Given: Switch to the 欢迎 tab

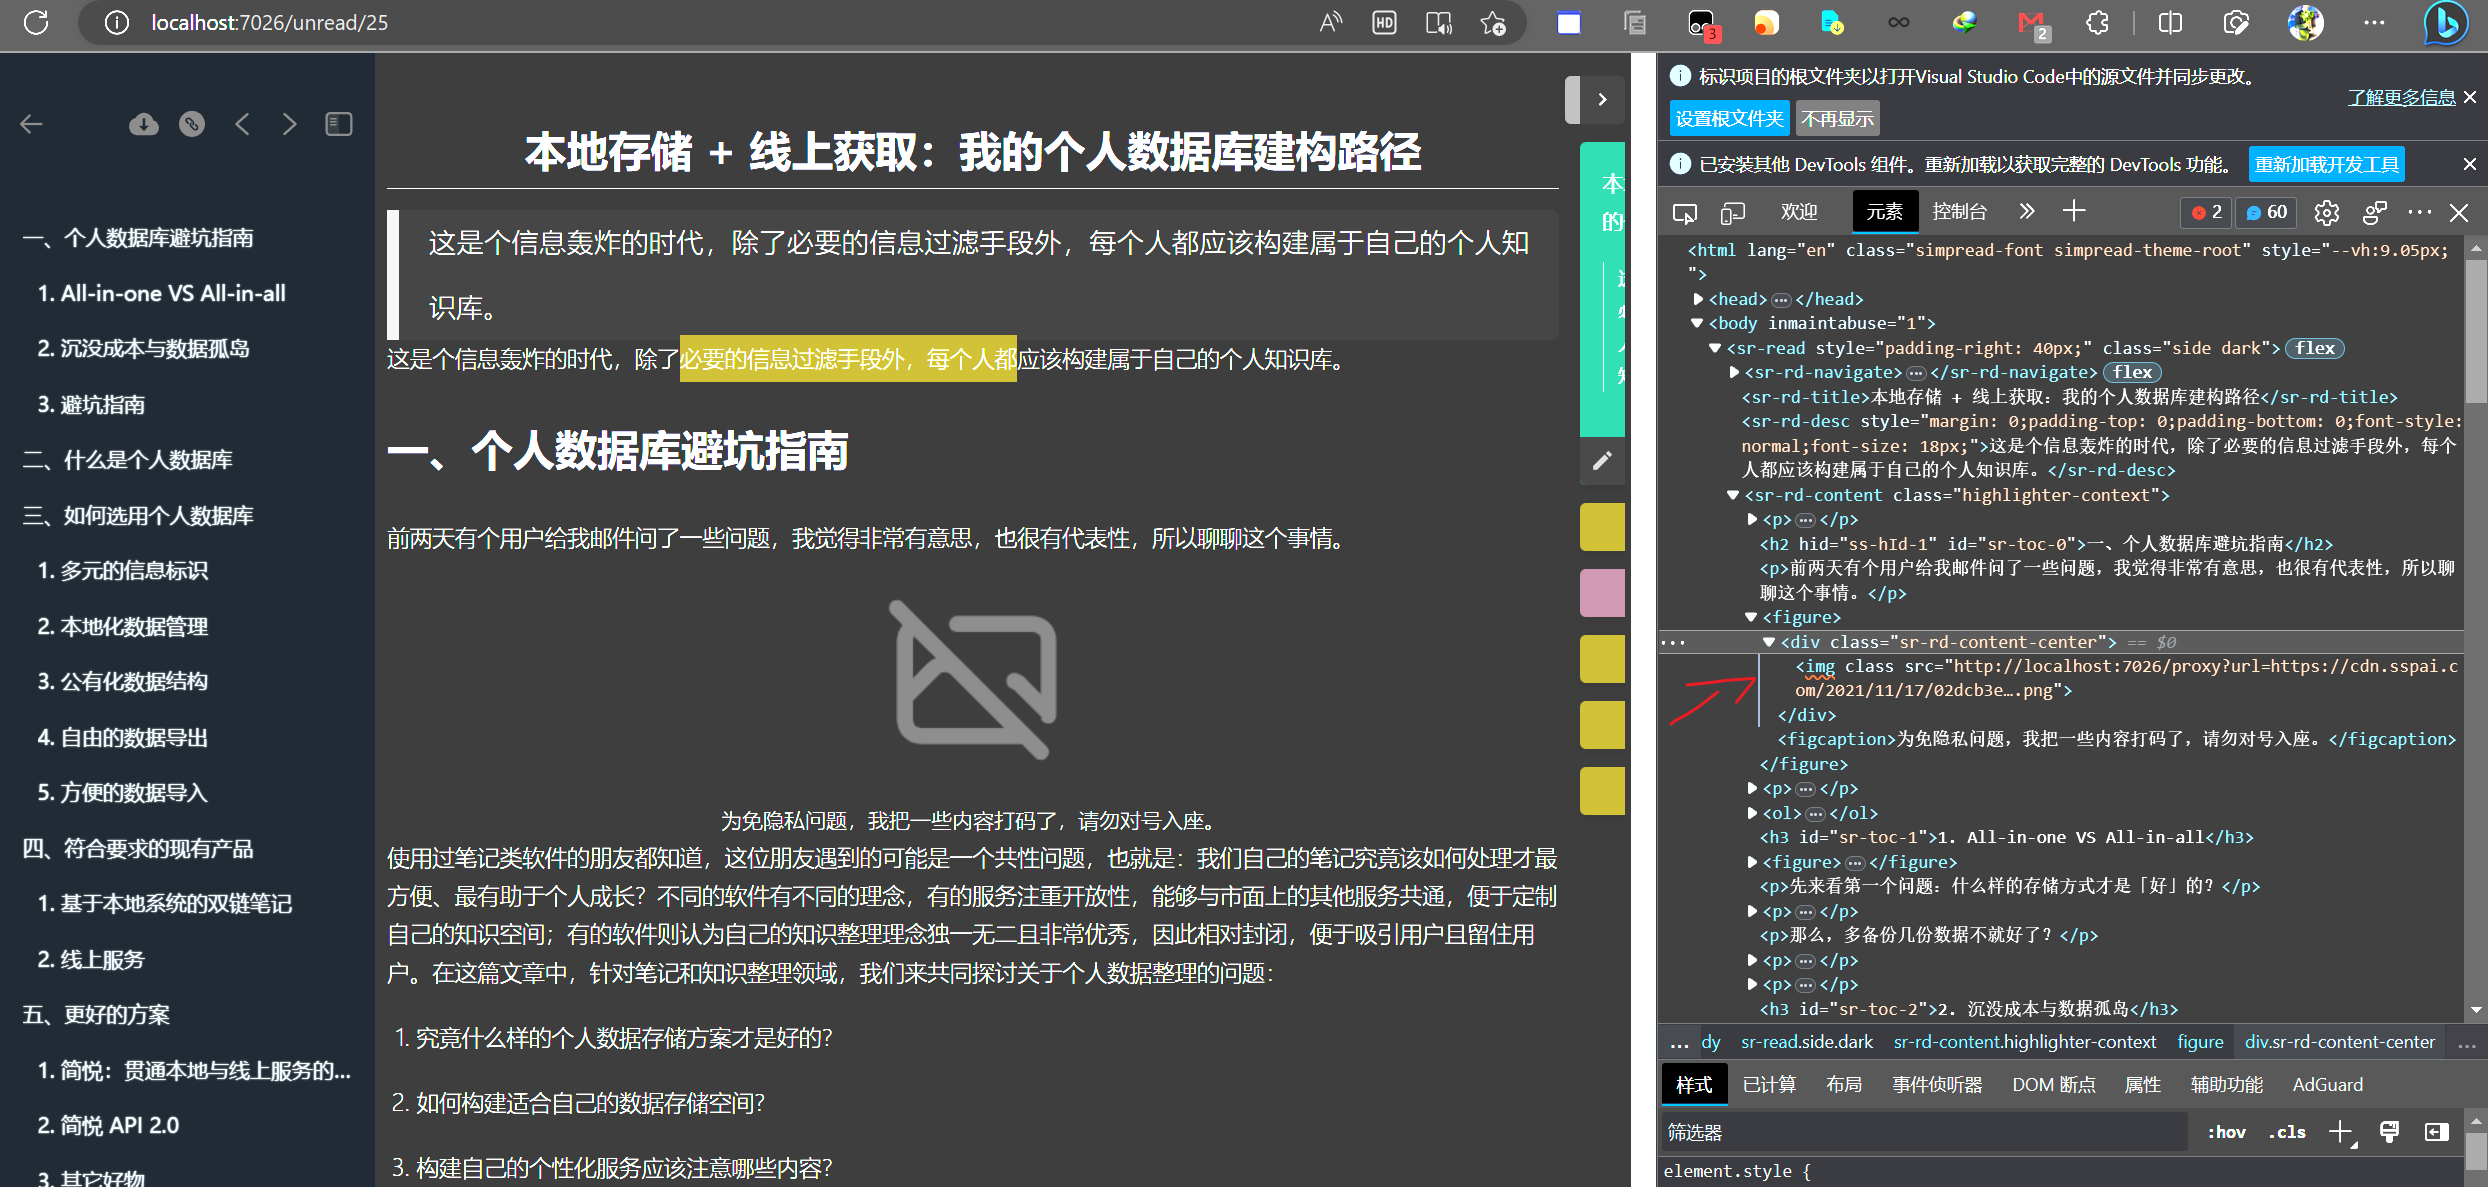Looking at the screenshot, I should pyautogui.click(x=1799, y=211).
